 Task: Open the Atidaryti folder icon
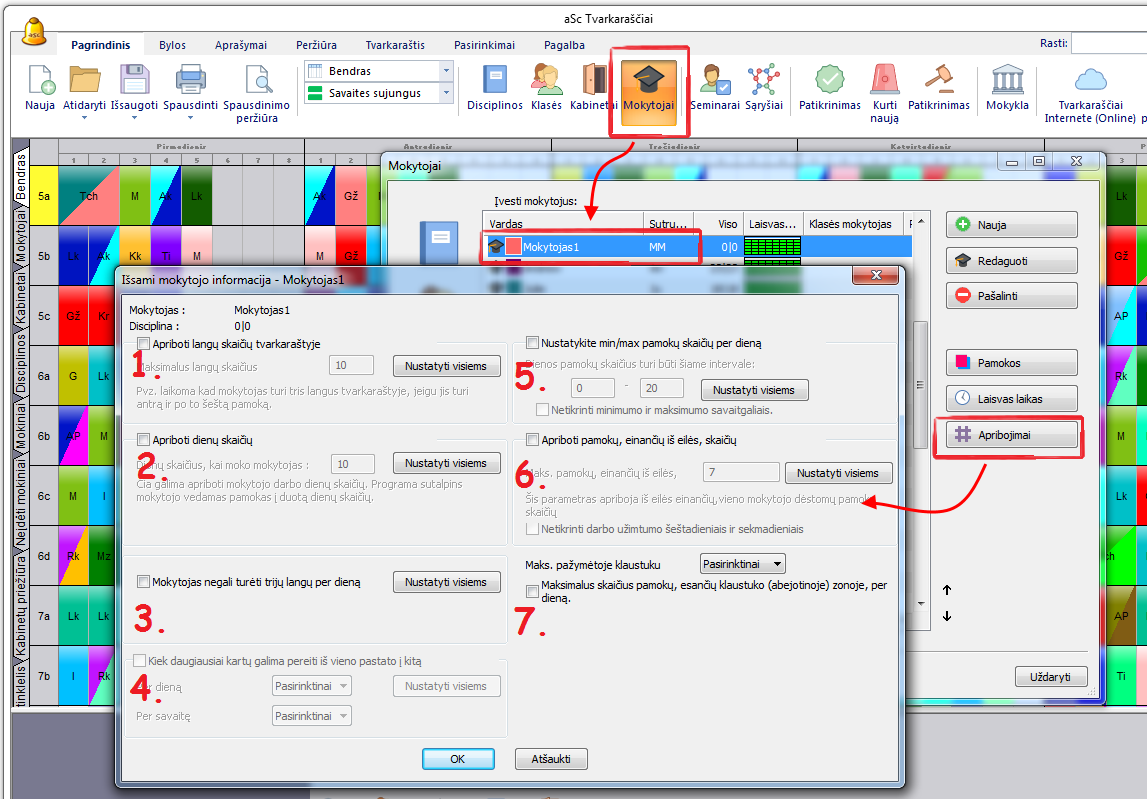[84, 81]
